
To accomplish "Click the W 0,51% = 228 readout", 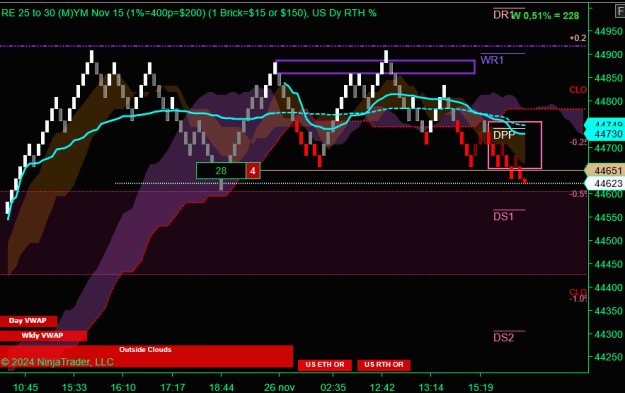I will click(545, 16).
